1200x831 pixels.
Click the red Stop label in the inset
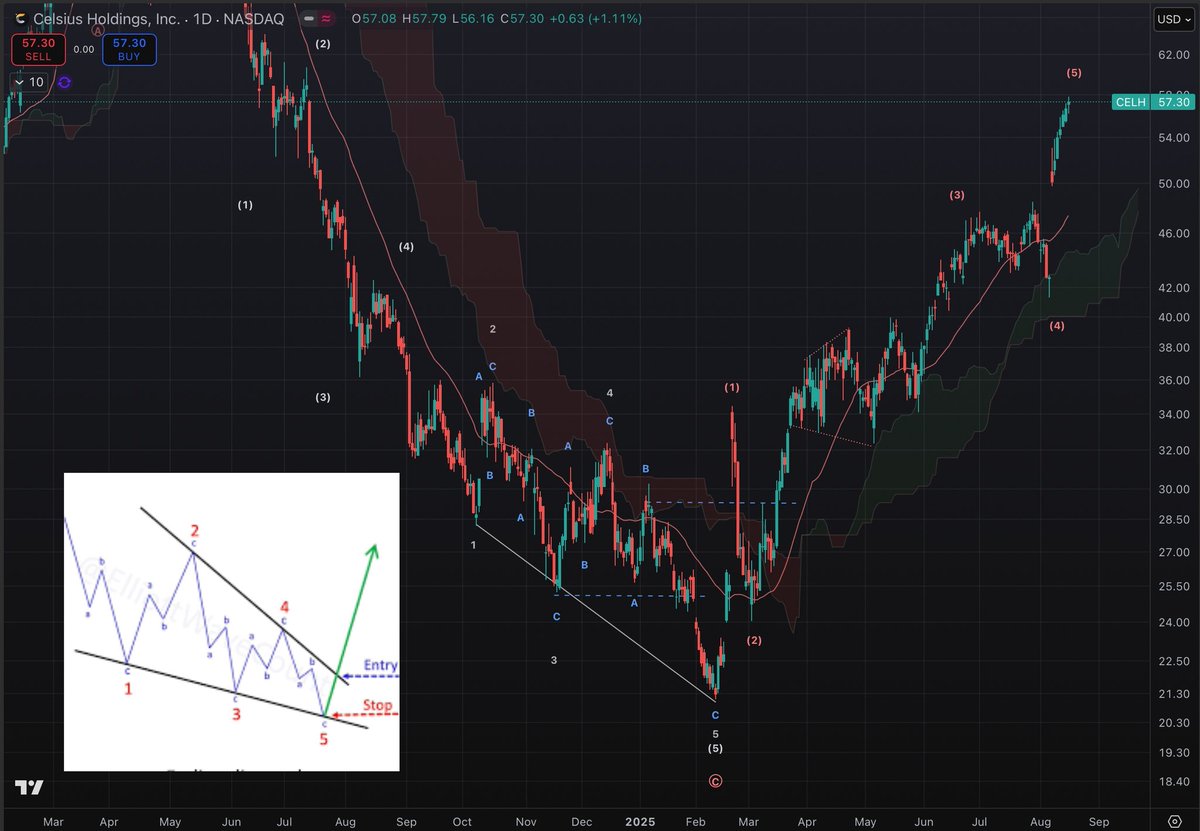pos(378,705)
